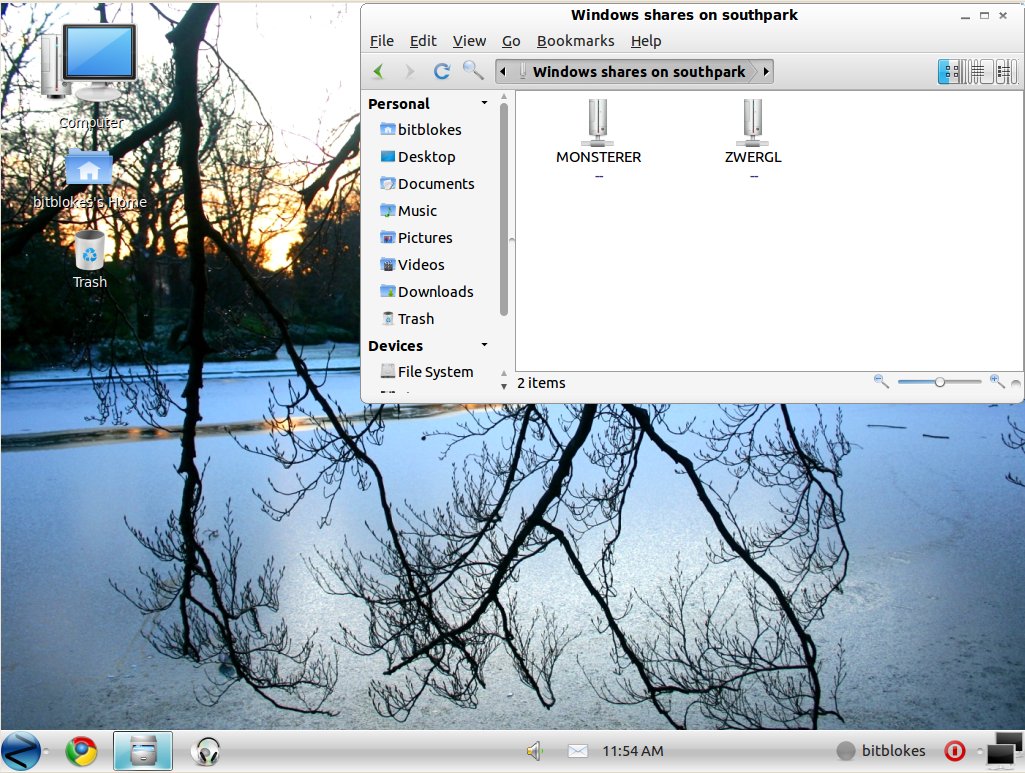Screen dimensions: 1025x773
Task: Open the Bookmarks menu
Action: click(x=575, y=41)
